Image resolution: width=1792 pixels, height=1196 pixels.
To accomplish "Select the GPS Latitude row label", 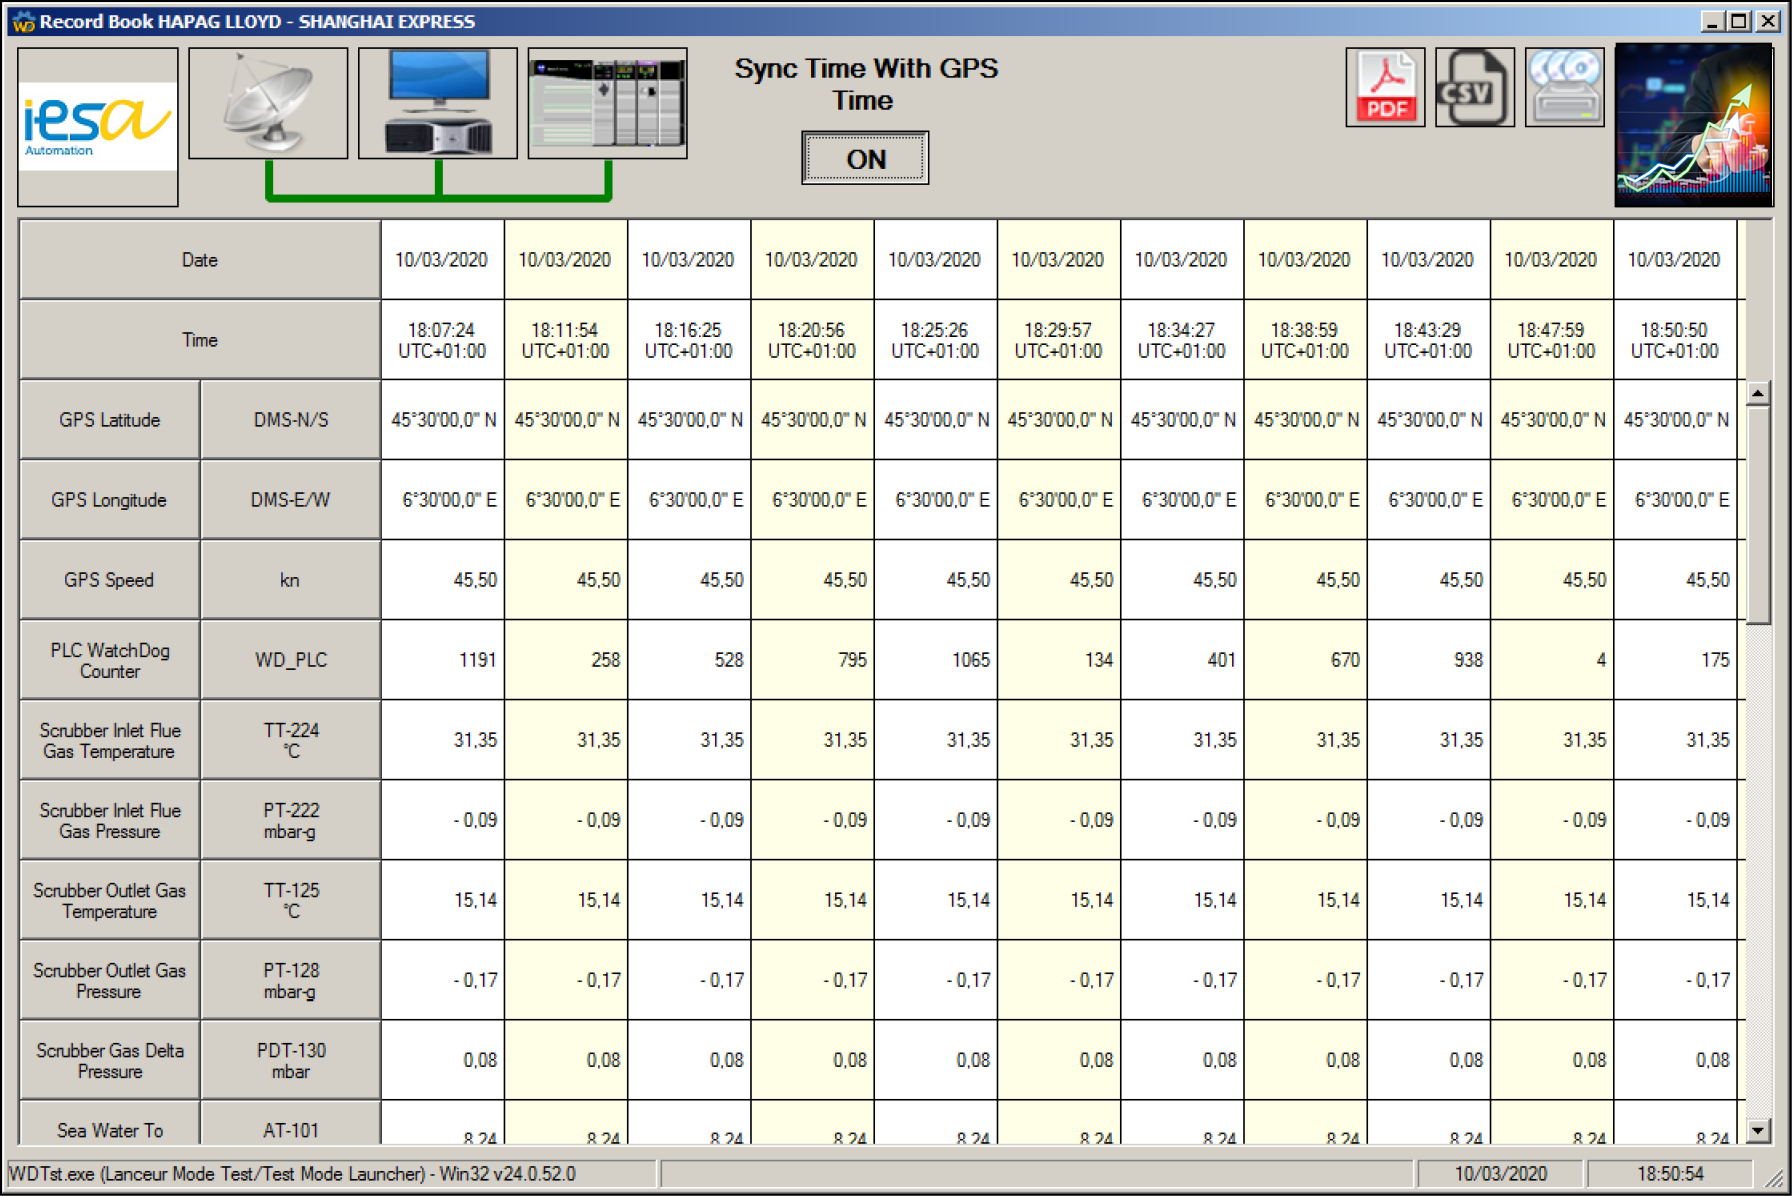I will click(110, 420).
